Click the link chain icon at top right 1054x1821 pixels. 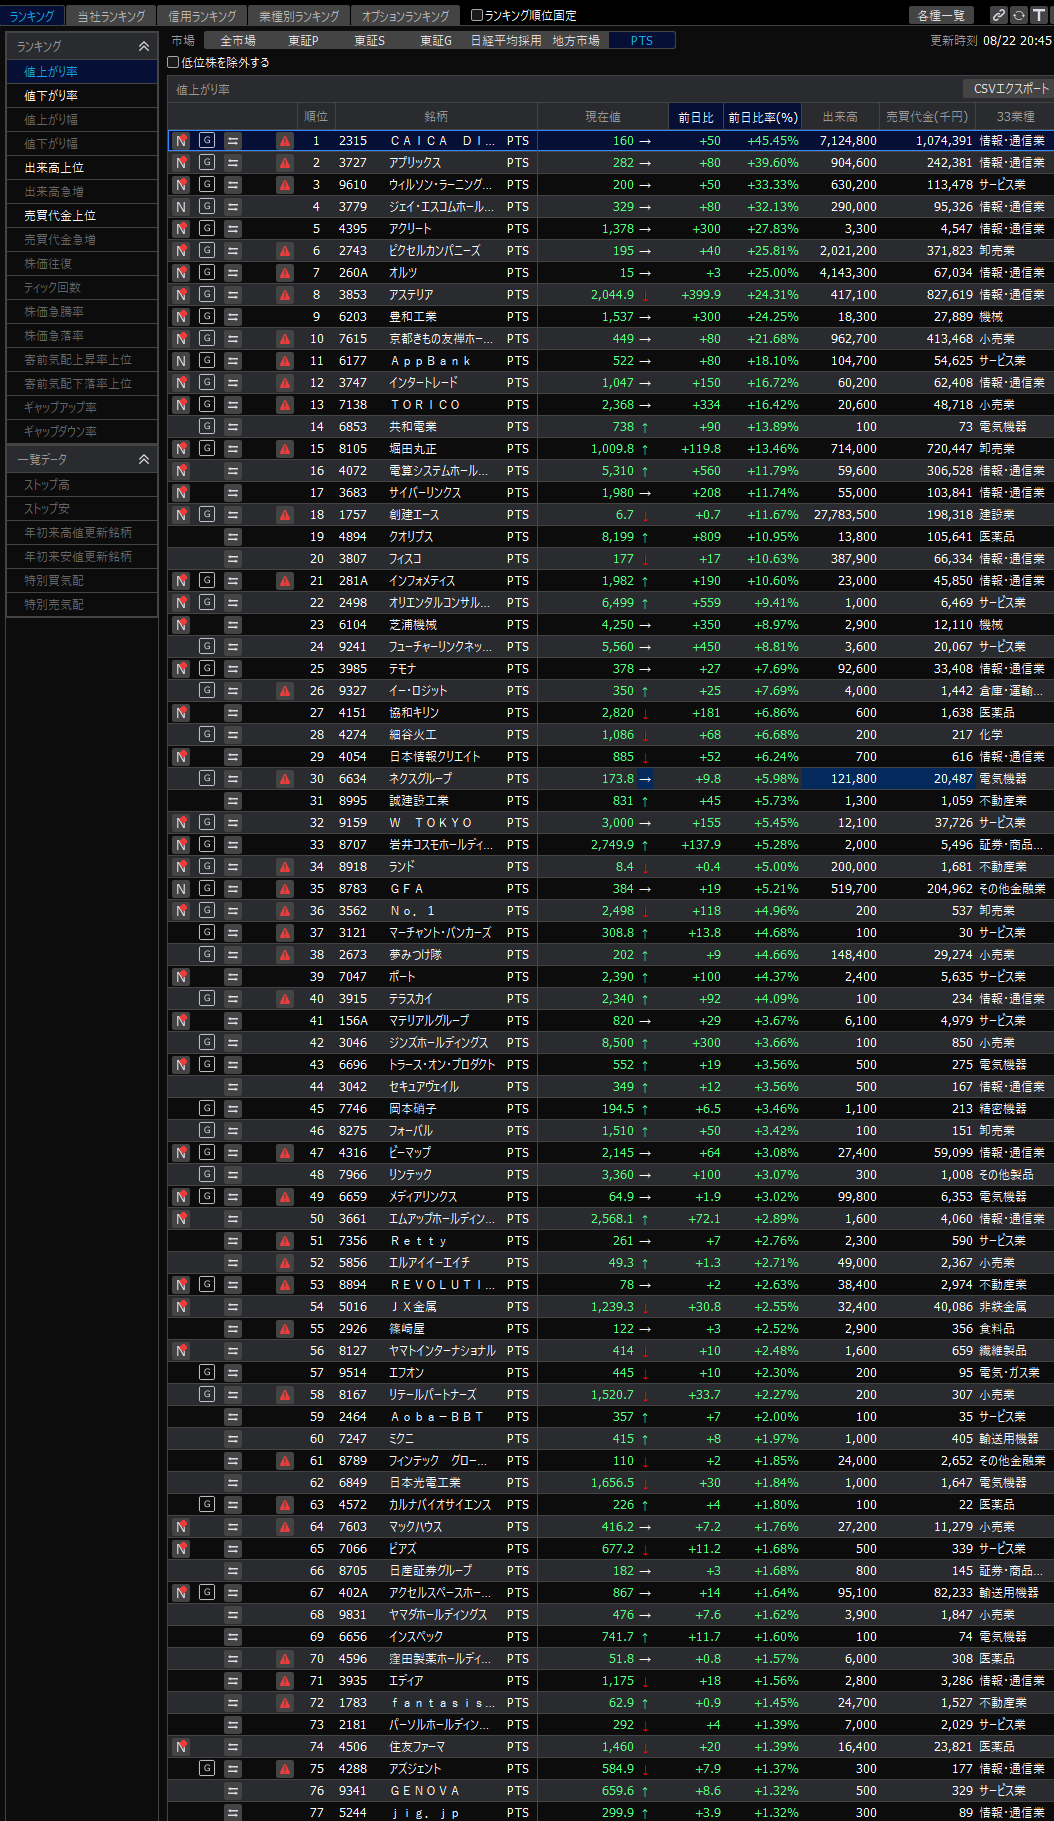[998, 15]
